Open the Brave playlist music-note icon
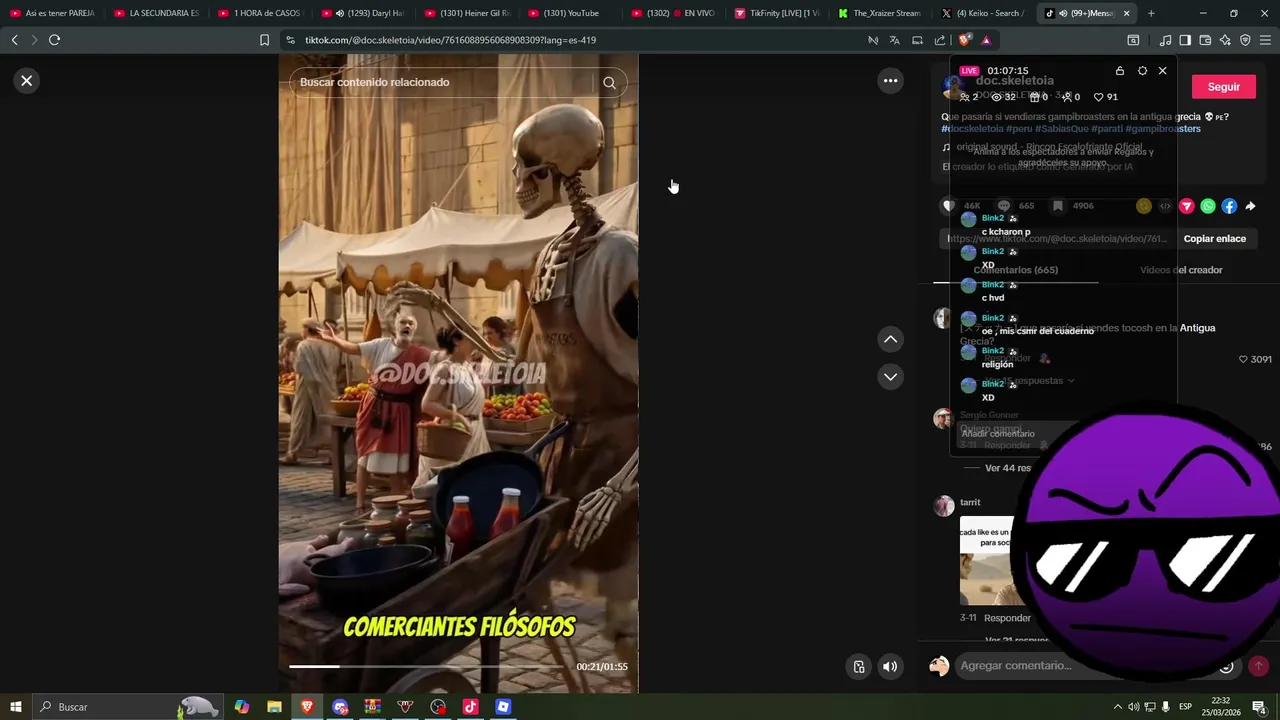This screenshot has width=1280, height=720. [x=1165, y=40]
